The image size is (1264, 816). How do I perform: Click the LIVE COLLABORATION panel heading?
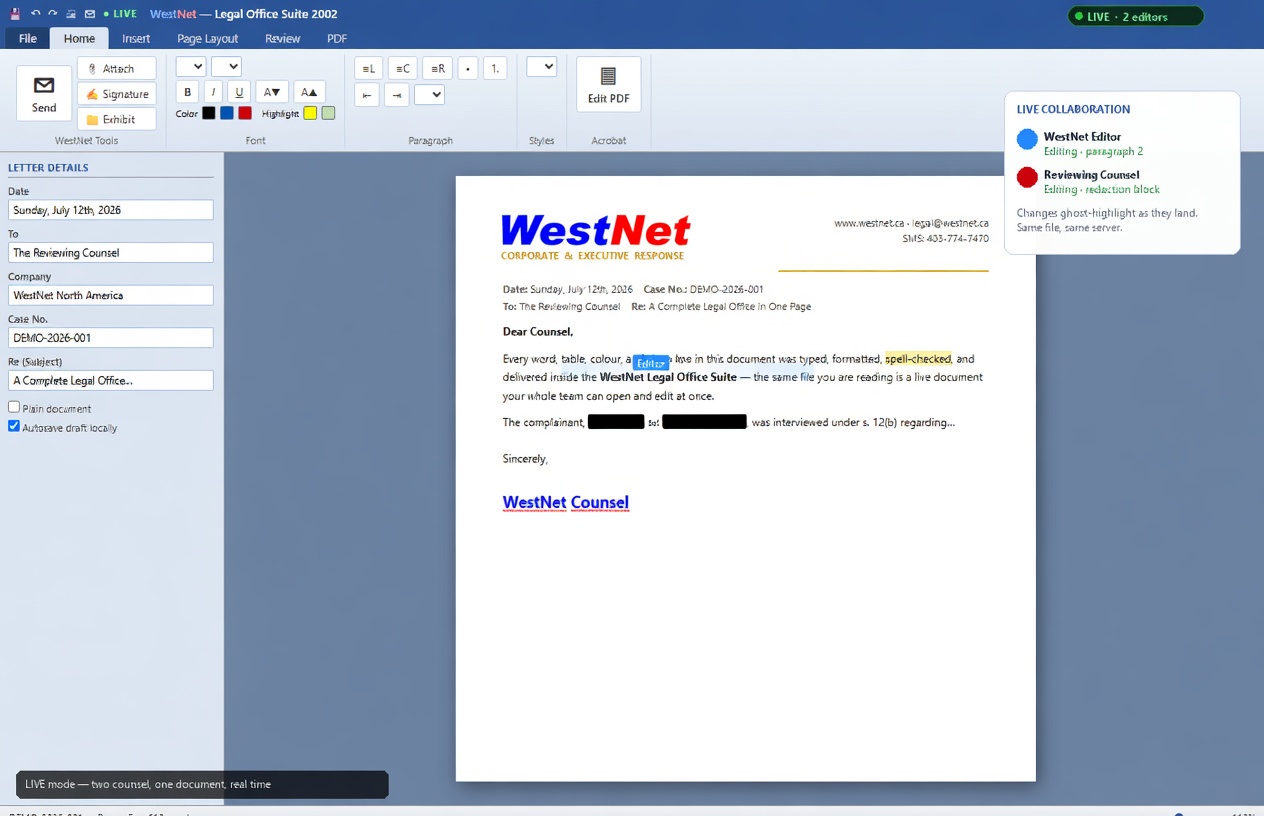[1073, 109]
